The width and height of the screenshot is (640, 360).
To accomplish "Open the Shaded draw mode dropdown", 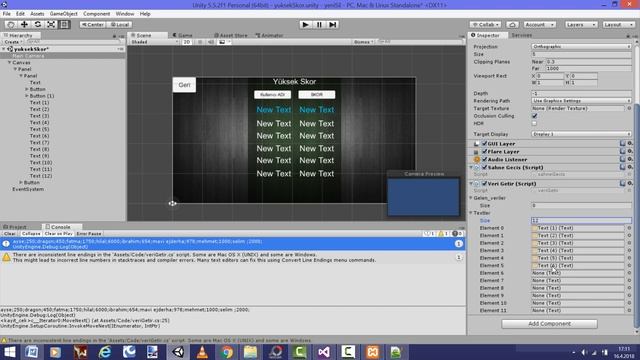I will pyautogui.click(x=154, y=42).
